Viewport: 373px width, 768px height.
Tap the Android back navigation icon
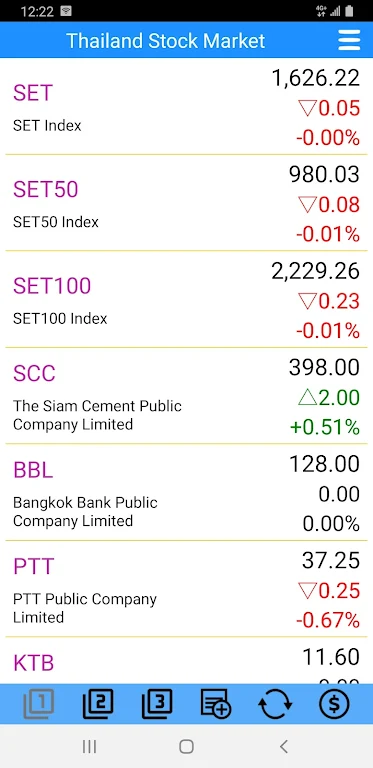point(283,746)
